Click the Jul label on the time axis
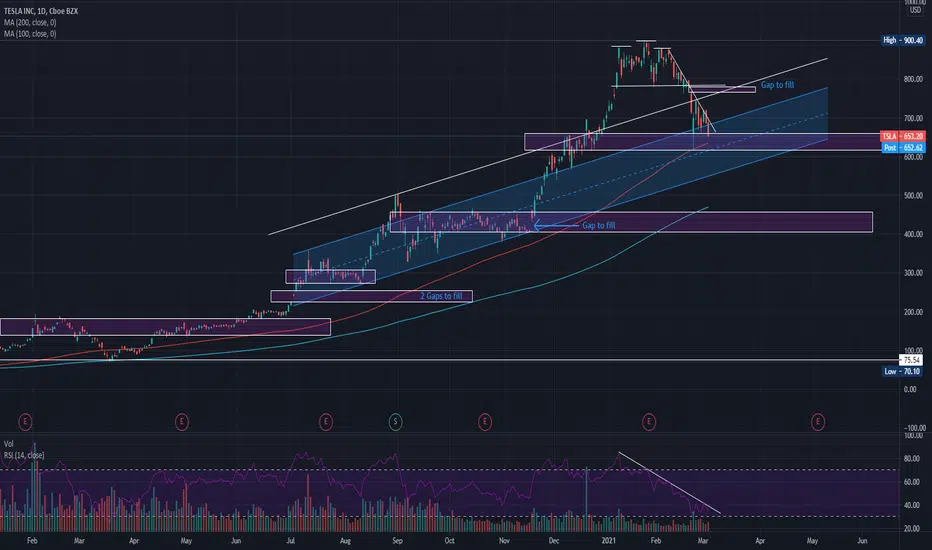This screenshot has width=932, height=550. click(x=291, y=540)
